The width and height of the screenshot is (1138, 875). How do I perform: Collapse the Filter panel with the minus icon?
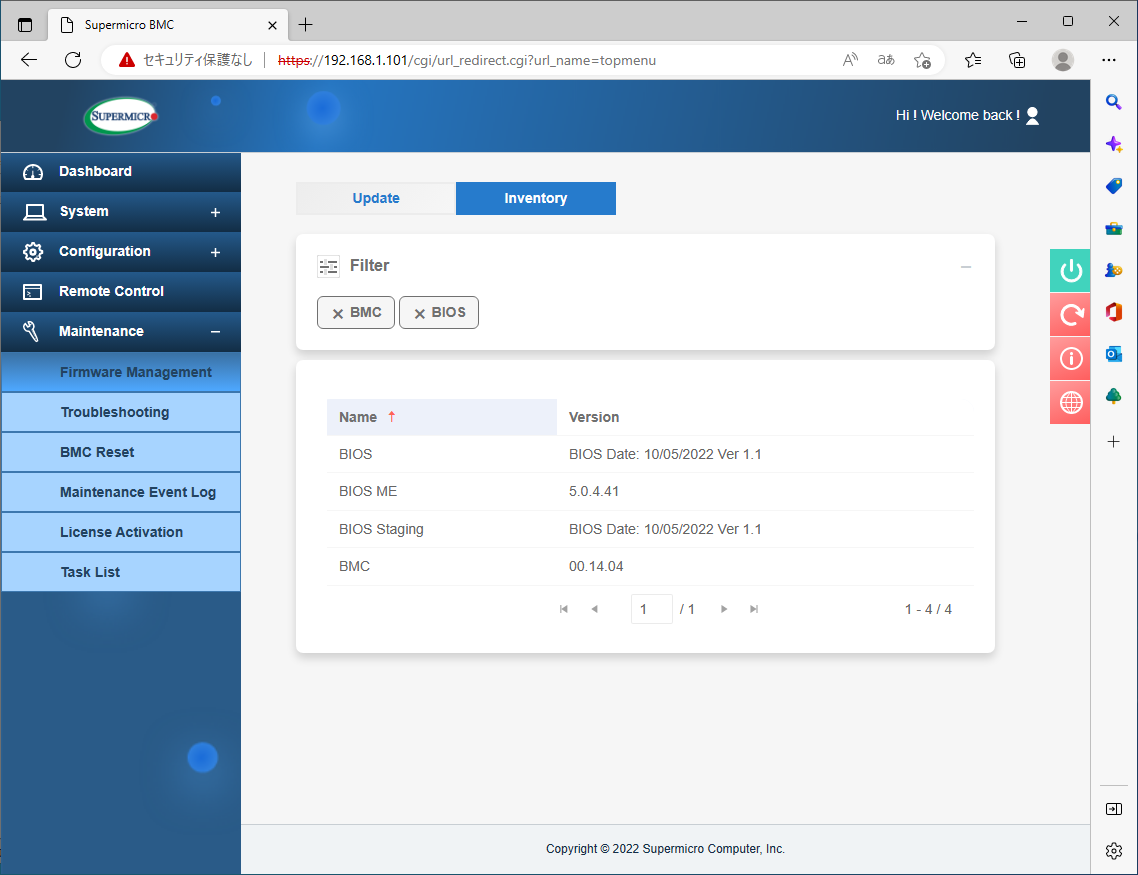pos(965,267)
